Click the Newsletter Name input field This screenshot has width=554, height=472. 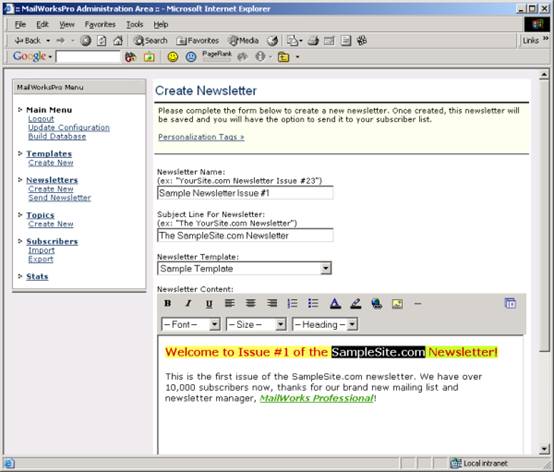pyautogui.click(x=245, y=193)
